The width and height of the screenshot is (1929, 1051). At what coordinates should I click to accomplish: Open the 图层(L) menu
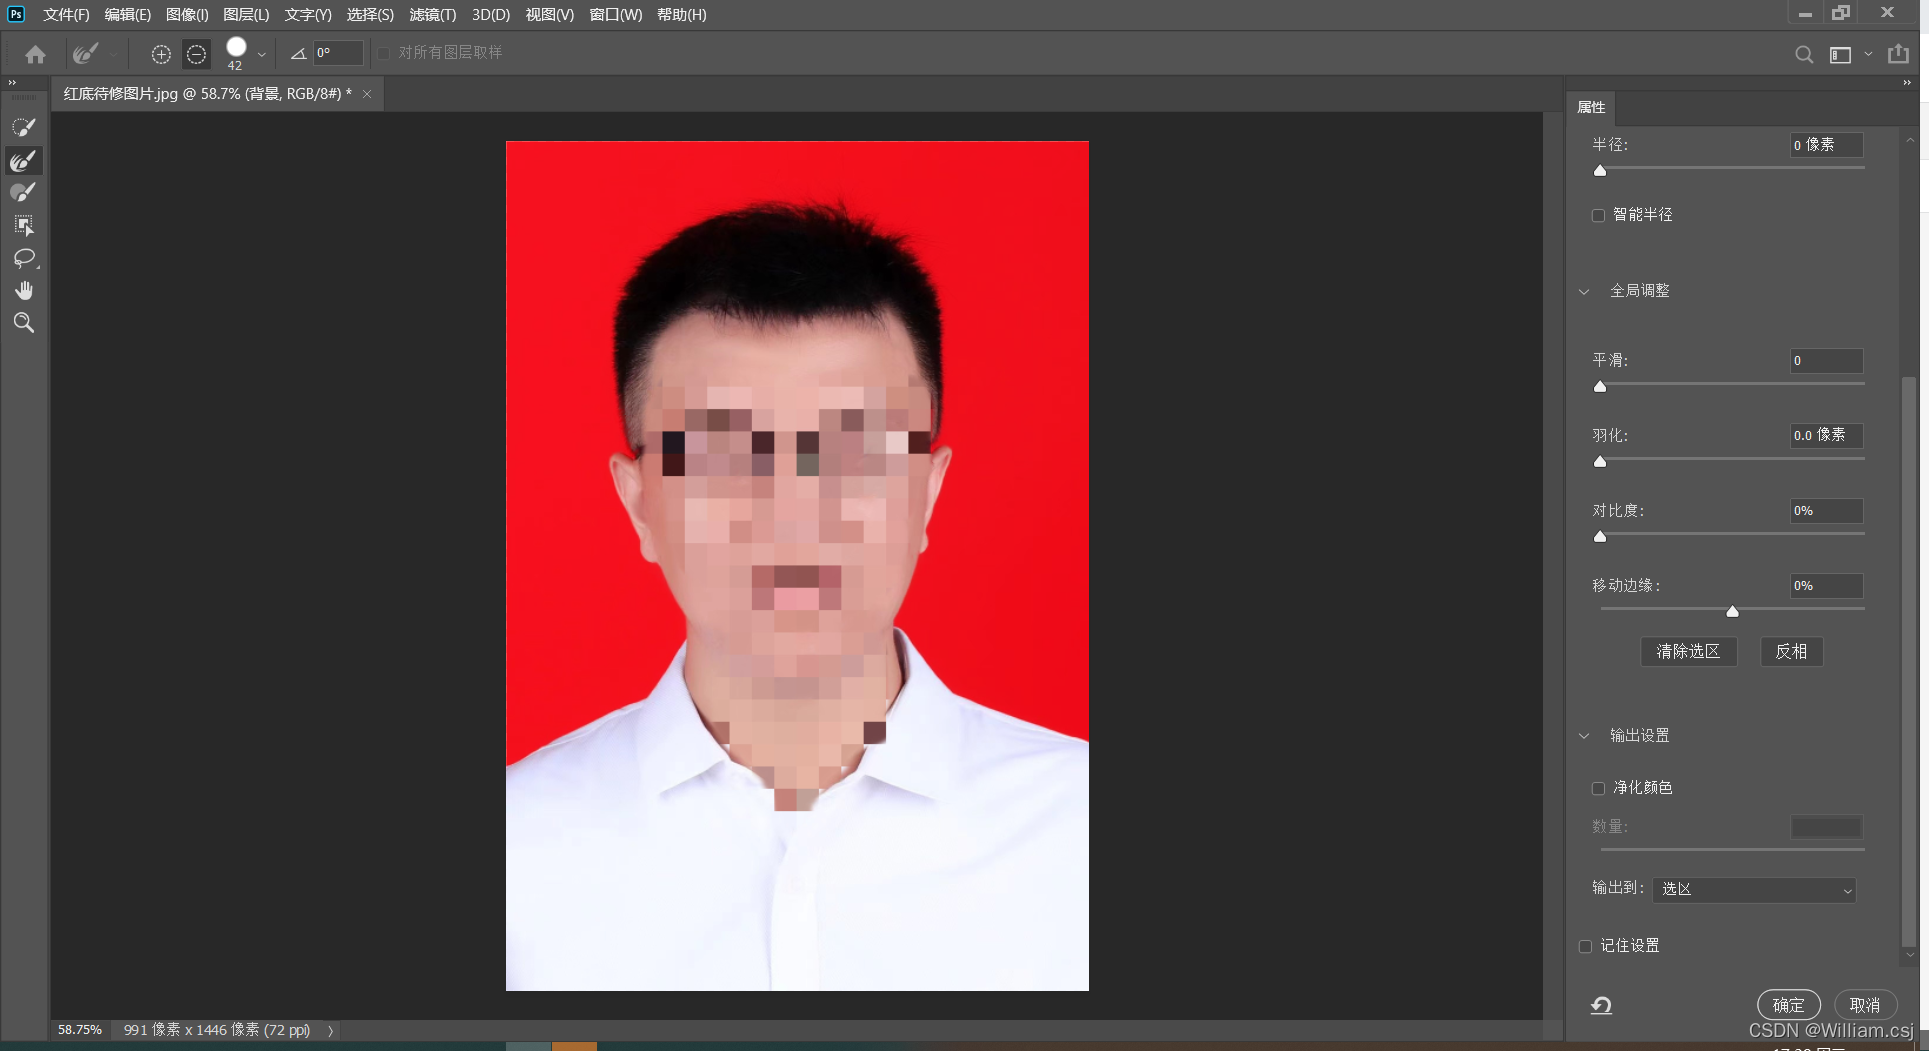246,15
